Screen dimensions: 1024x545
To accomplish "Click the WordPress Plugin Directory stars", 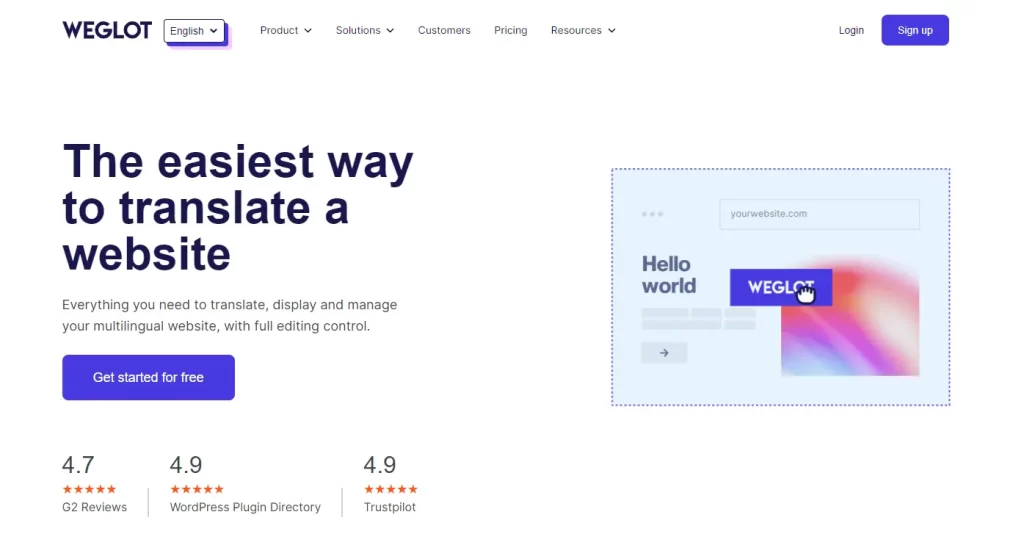I will 197,489.
